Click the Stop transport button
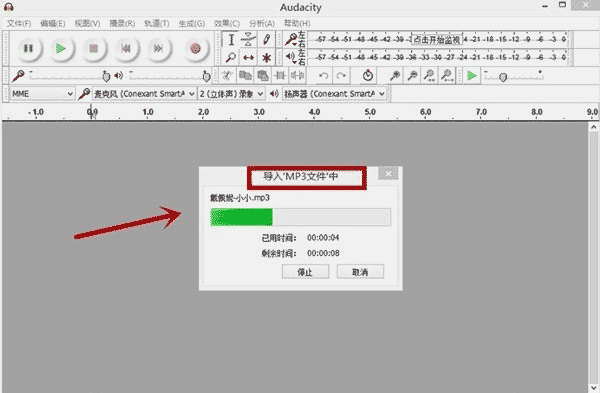Viewport: 600px width, 393px height. pos(93,49)
